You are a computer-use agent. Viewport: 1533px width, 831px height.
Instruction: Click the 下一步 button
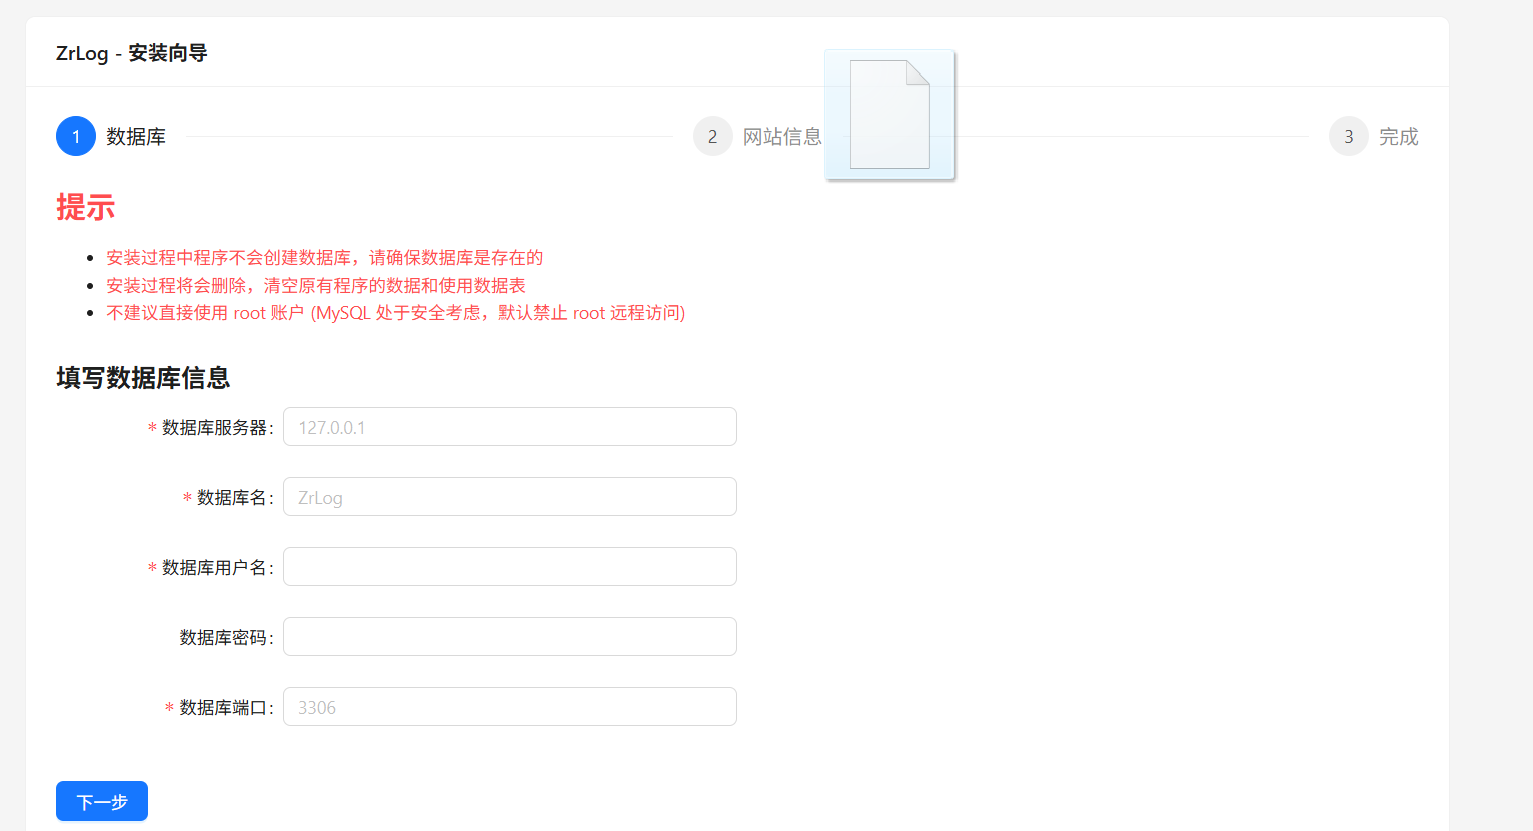pyautogui.click(x=102, y=801)
